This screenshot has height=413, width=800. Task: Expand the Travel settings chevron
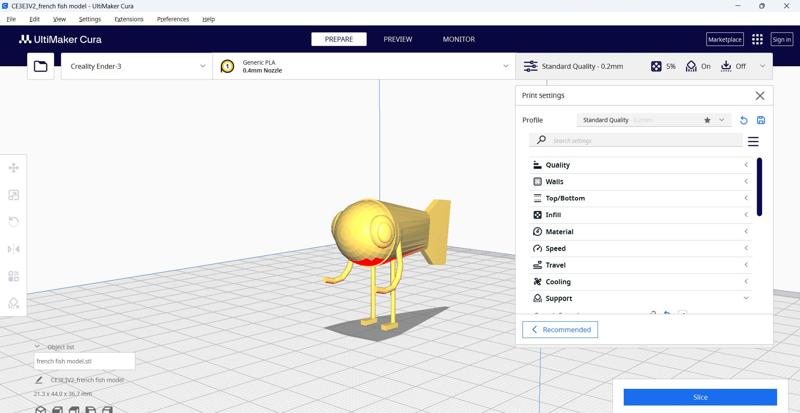tap(746, 265)
